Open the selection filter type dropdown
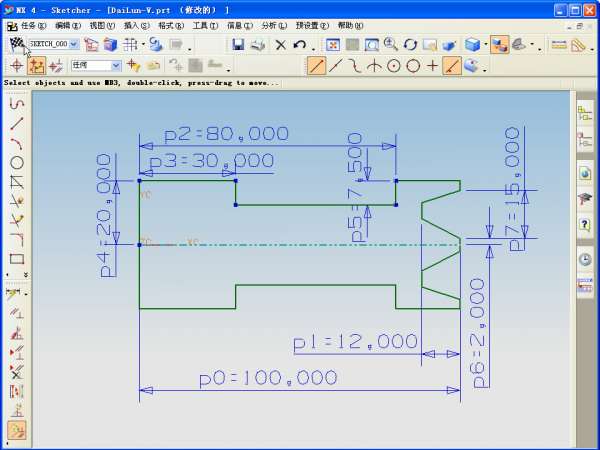 point(117,66)
